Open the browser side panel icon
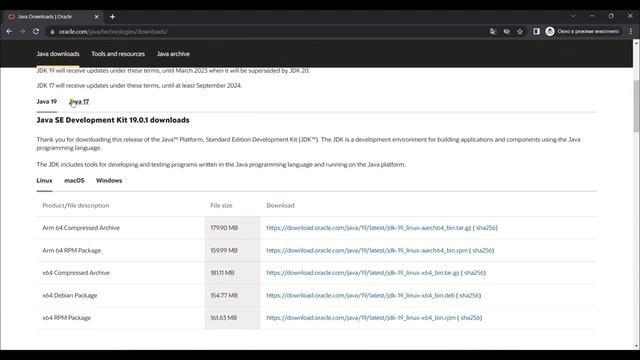 (x=536, y=31)
